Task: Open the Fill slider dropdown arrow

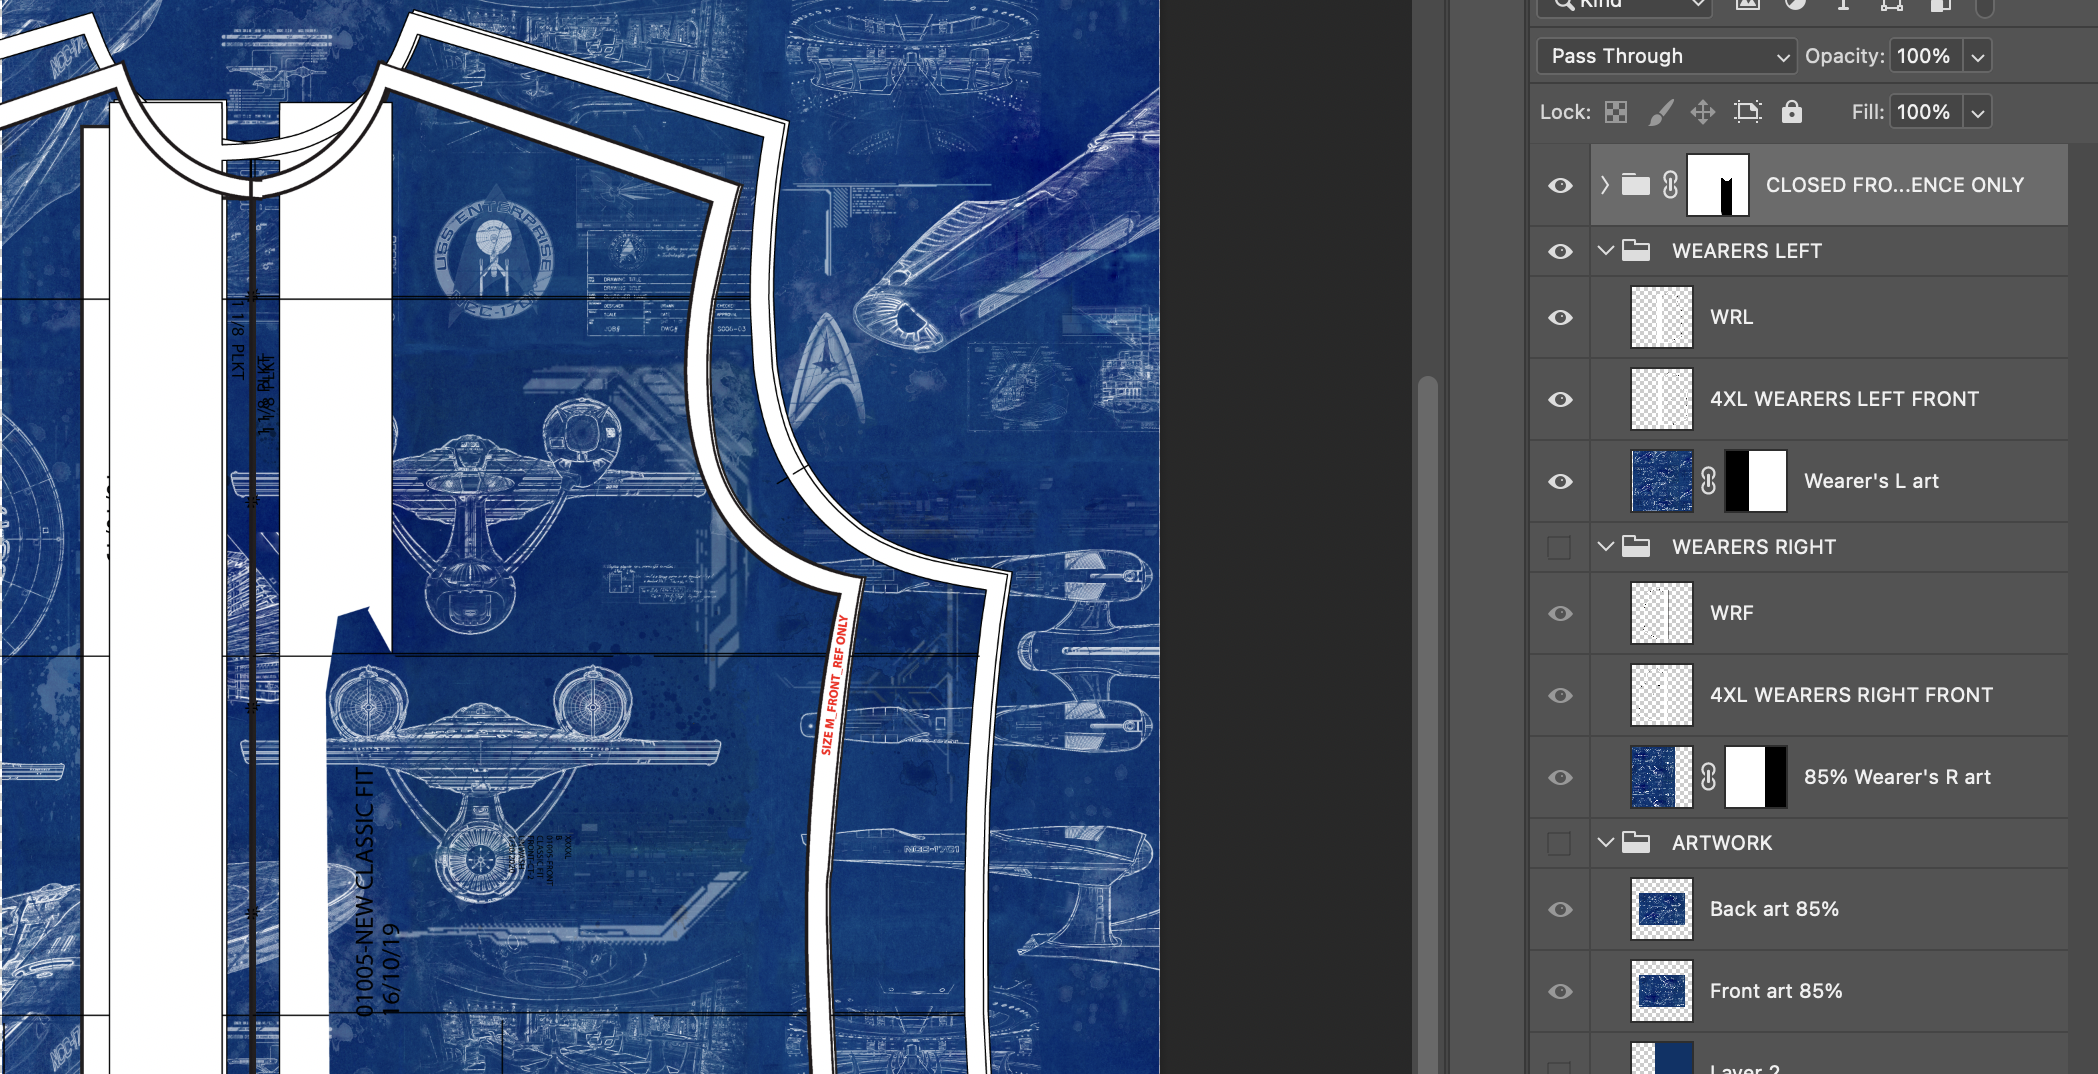Action: 1977,113
